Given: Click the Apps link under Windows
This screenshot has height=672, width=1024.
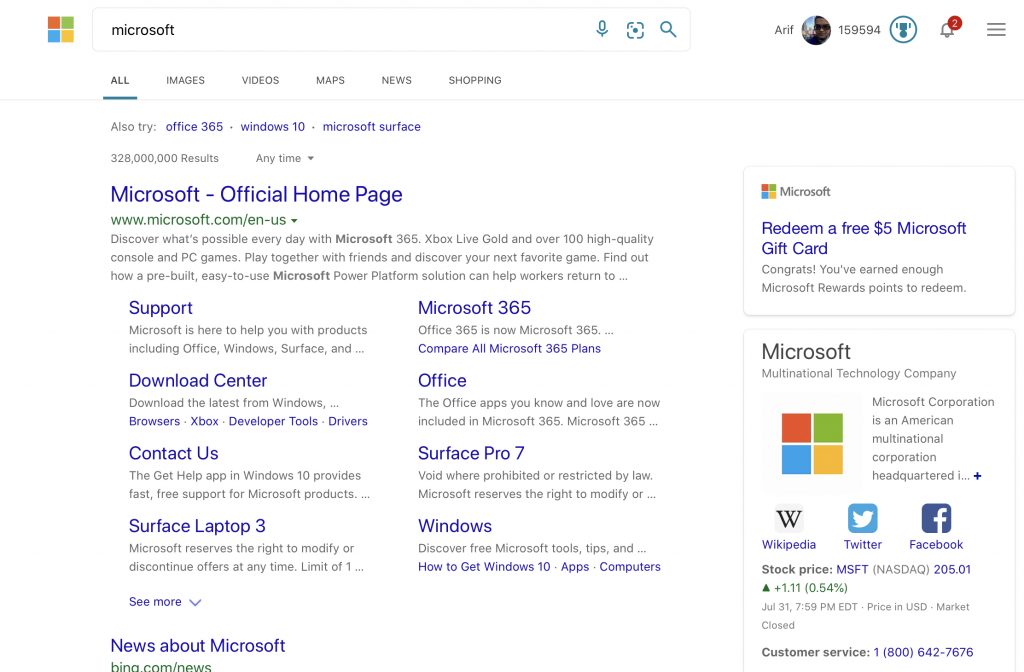Looking at the screenshot, I should [x=575, y=567].
